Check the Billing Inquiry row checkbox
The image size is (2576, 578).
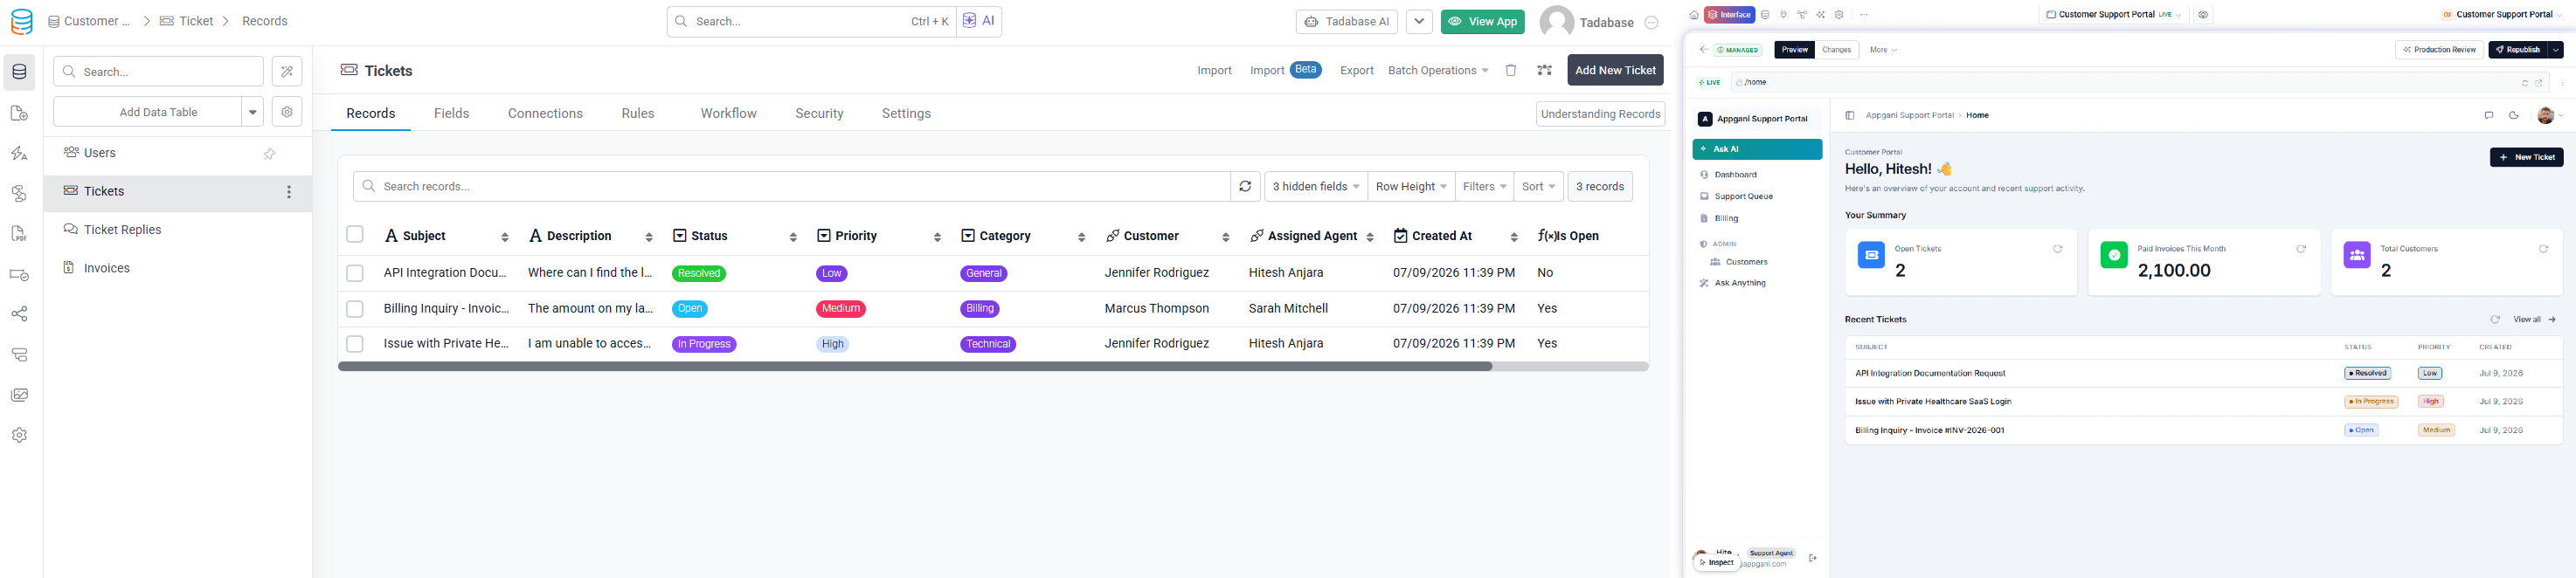pos(355,309)
